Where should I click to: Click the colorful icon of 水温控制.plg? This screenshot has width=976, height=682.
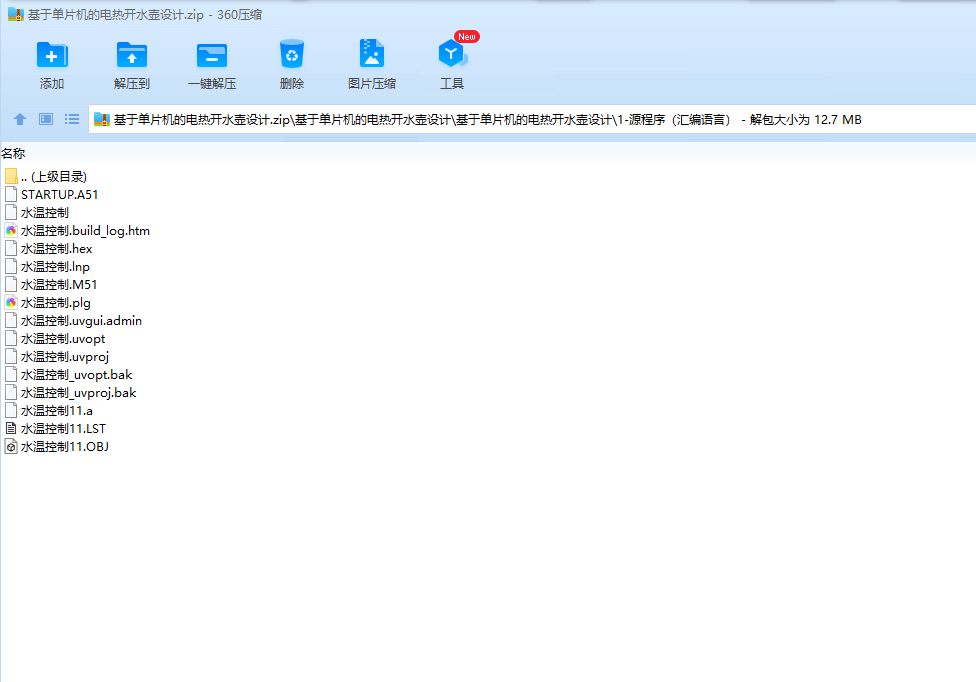tap(11, 302)
